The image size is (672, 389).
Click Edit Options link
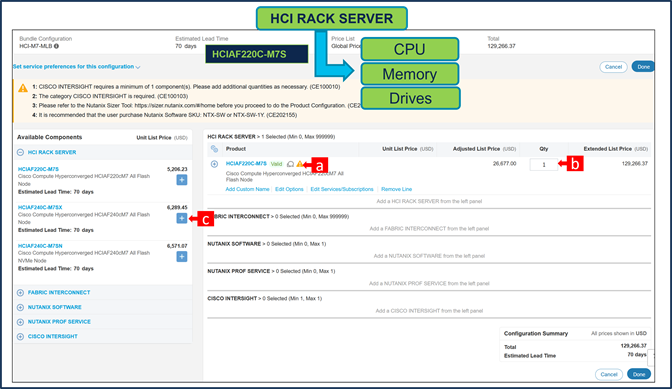click(289, 189)
